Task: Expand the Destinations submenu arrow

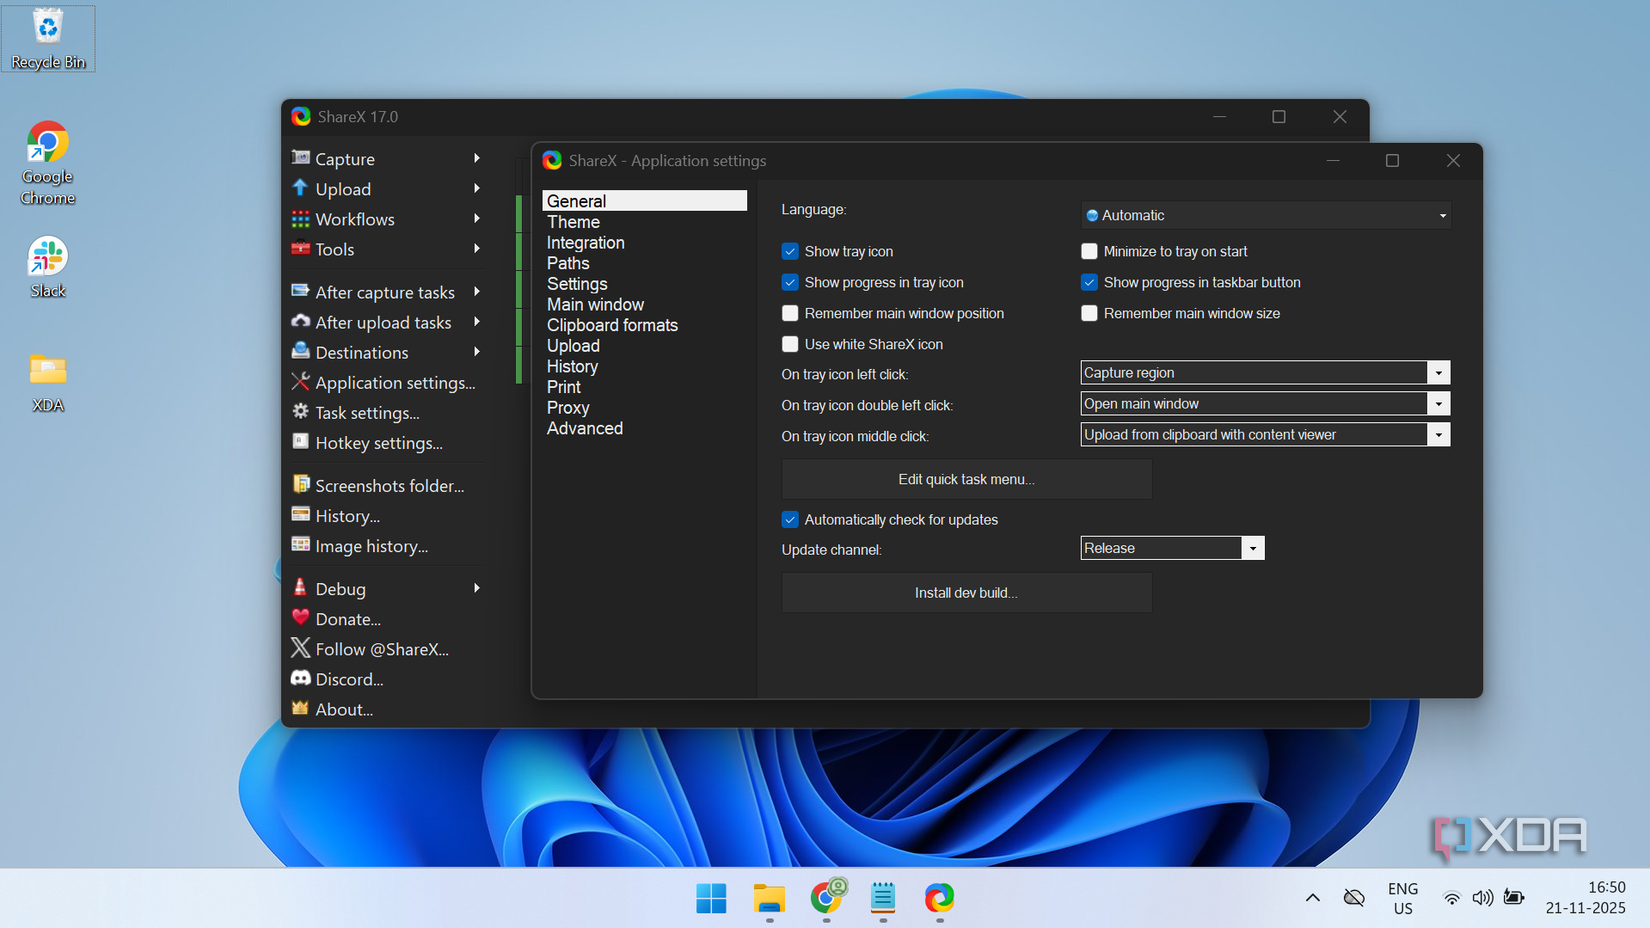Action: tap(477, 352)
